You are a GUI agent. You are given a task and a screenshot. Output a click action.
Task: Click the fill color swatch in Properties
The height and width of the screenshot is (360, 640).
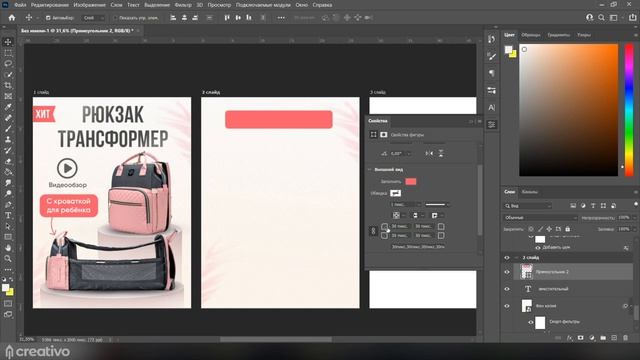[x=411, y=182]
